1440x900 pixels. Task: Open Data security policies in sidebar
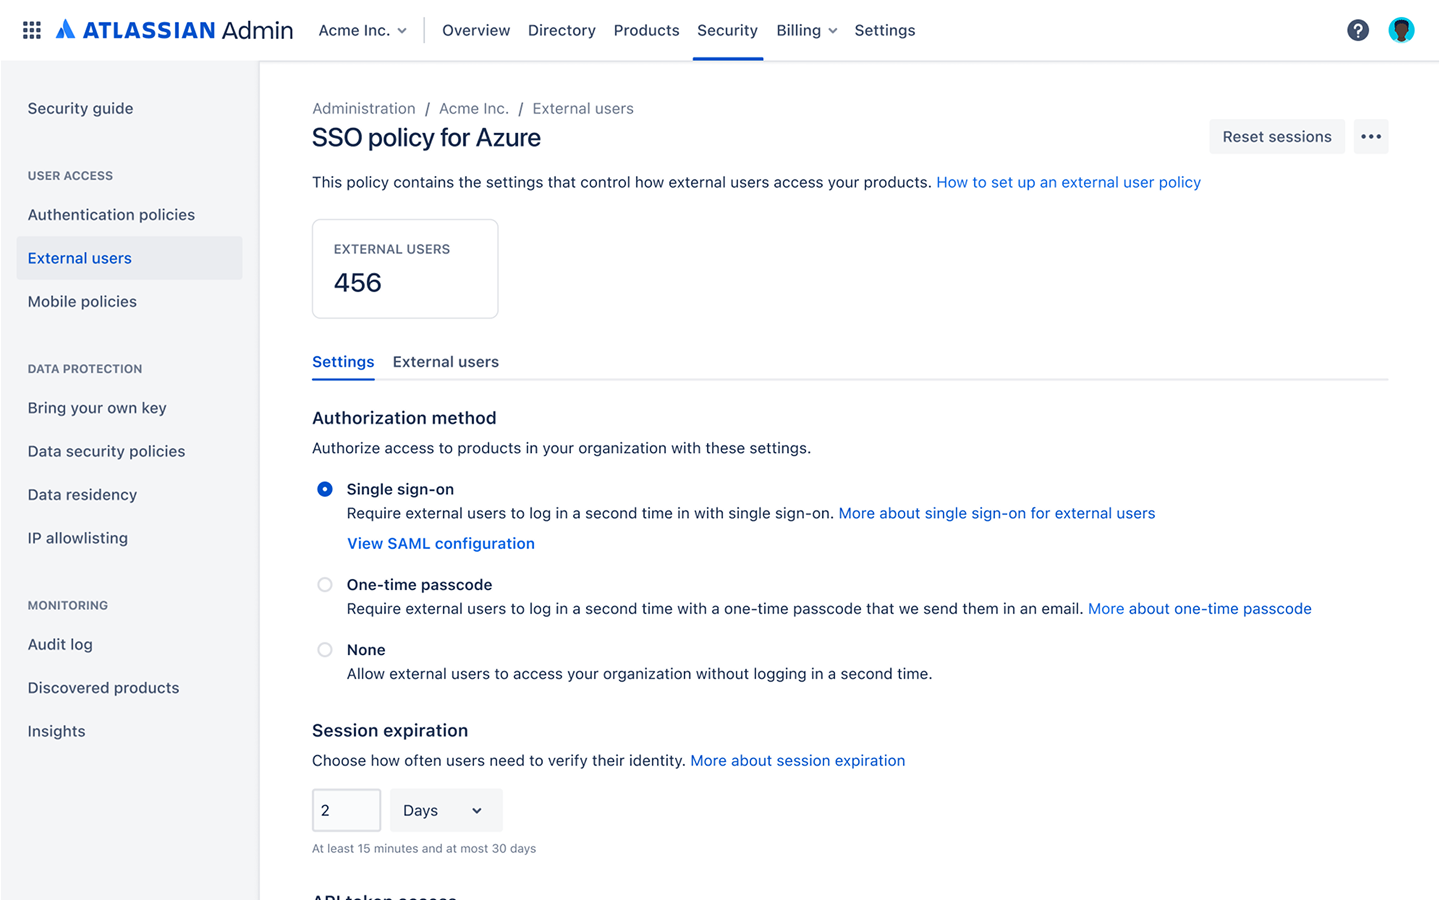(106, 452)
